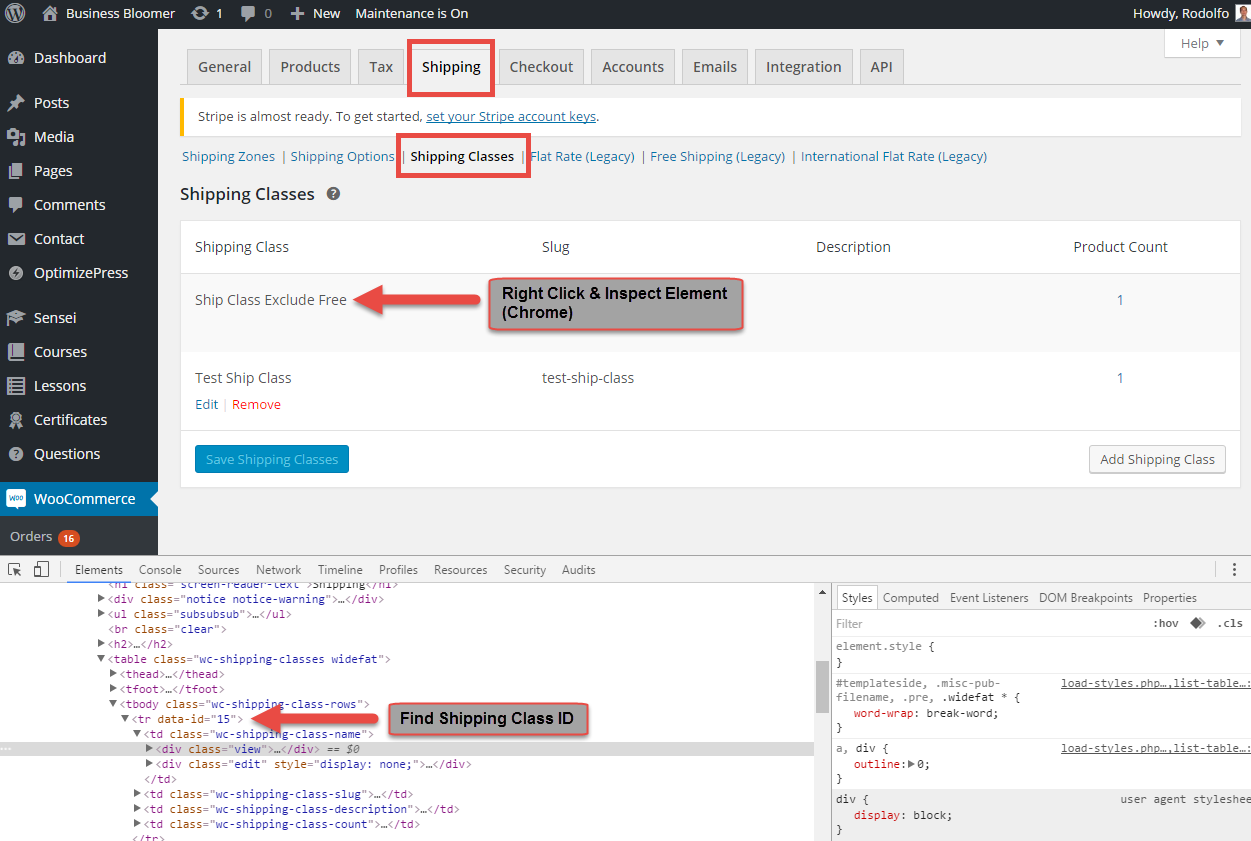This screenshot has width=1251, height=841.
Task: Go to Pages in sidebar
Action: (x=53, y=171)
